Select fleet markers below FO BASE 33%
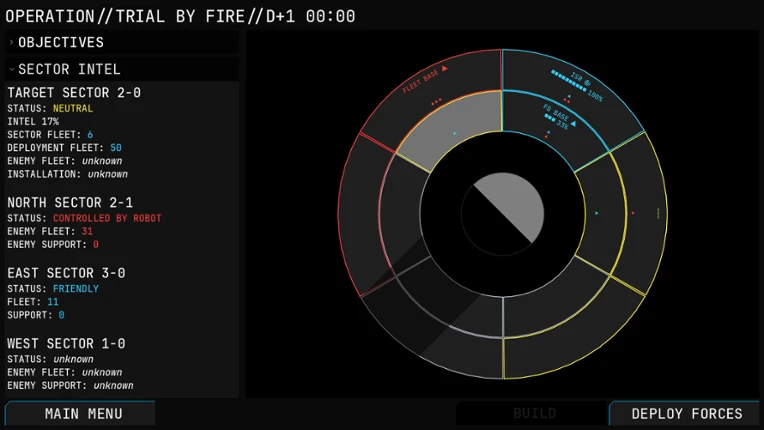Viewport: 764px width, 430px height. pos(547,134)
